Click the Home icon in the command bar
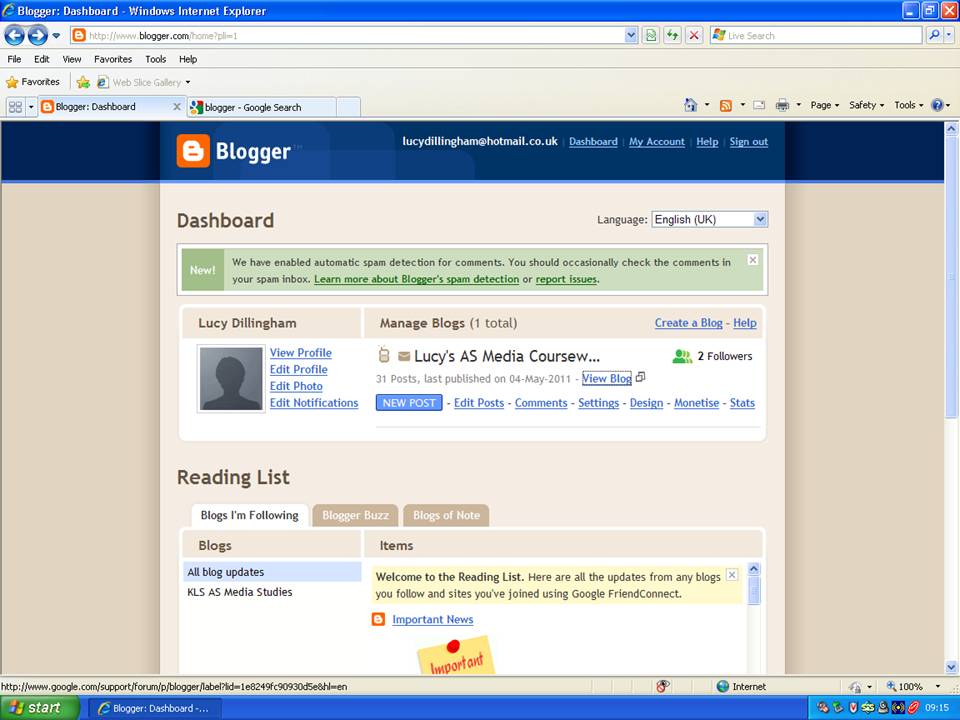Screen dimensions: 960x720 [x=691, y=105]
